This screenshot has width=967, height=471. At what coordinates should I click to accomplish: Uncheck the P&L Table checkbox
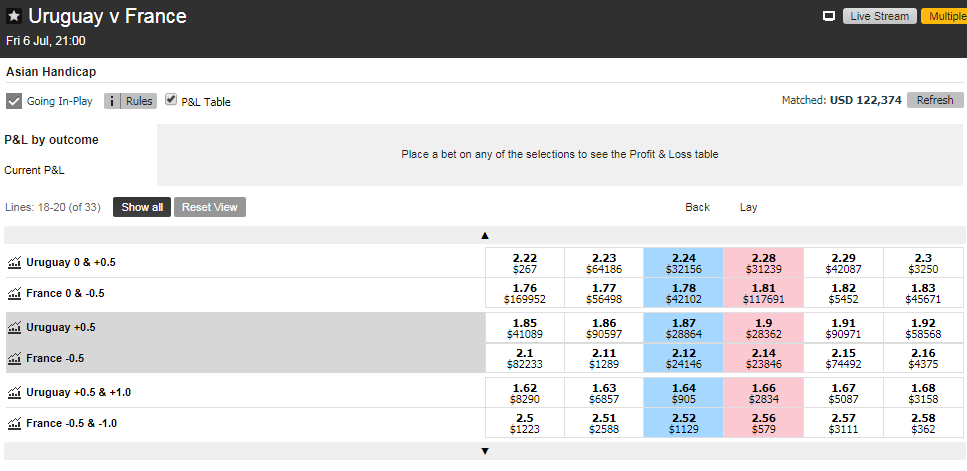pos(171,100)
